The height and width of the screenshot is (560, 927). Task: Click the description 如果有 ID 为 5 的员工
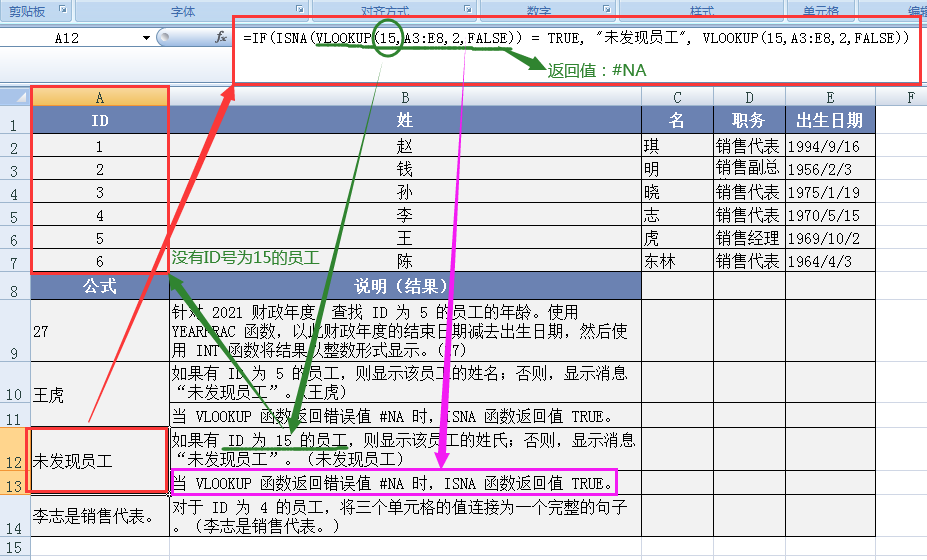point(405,383)
